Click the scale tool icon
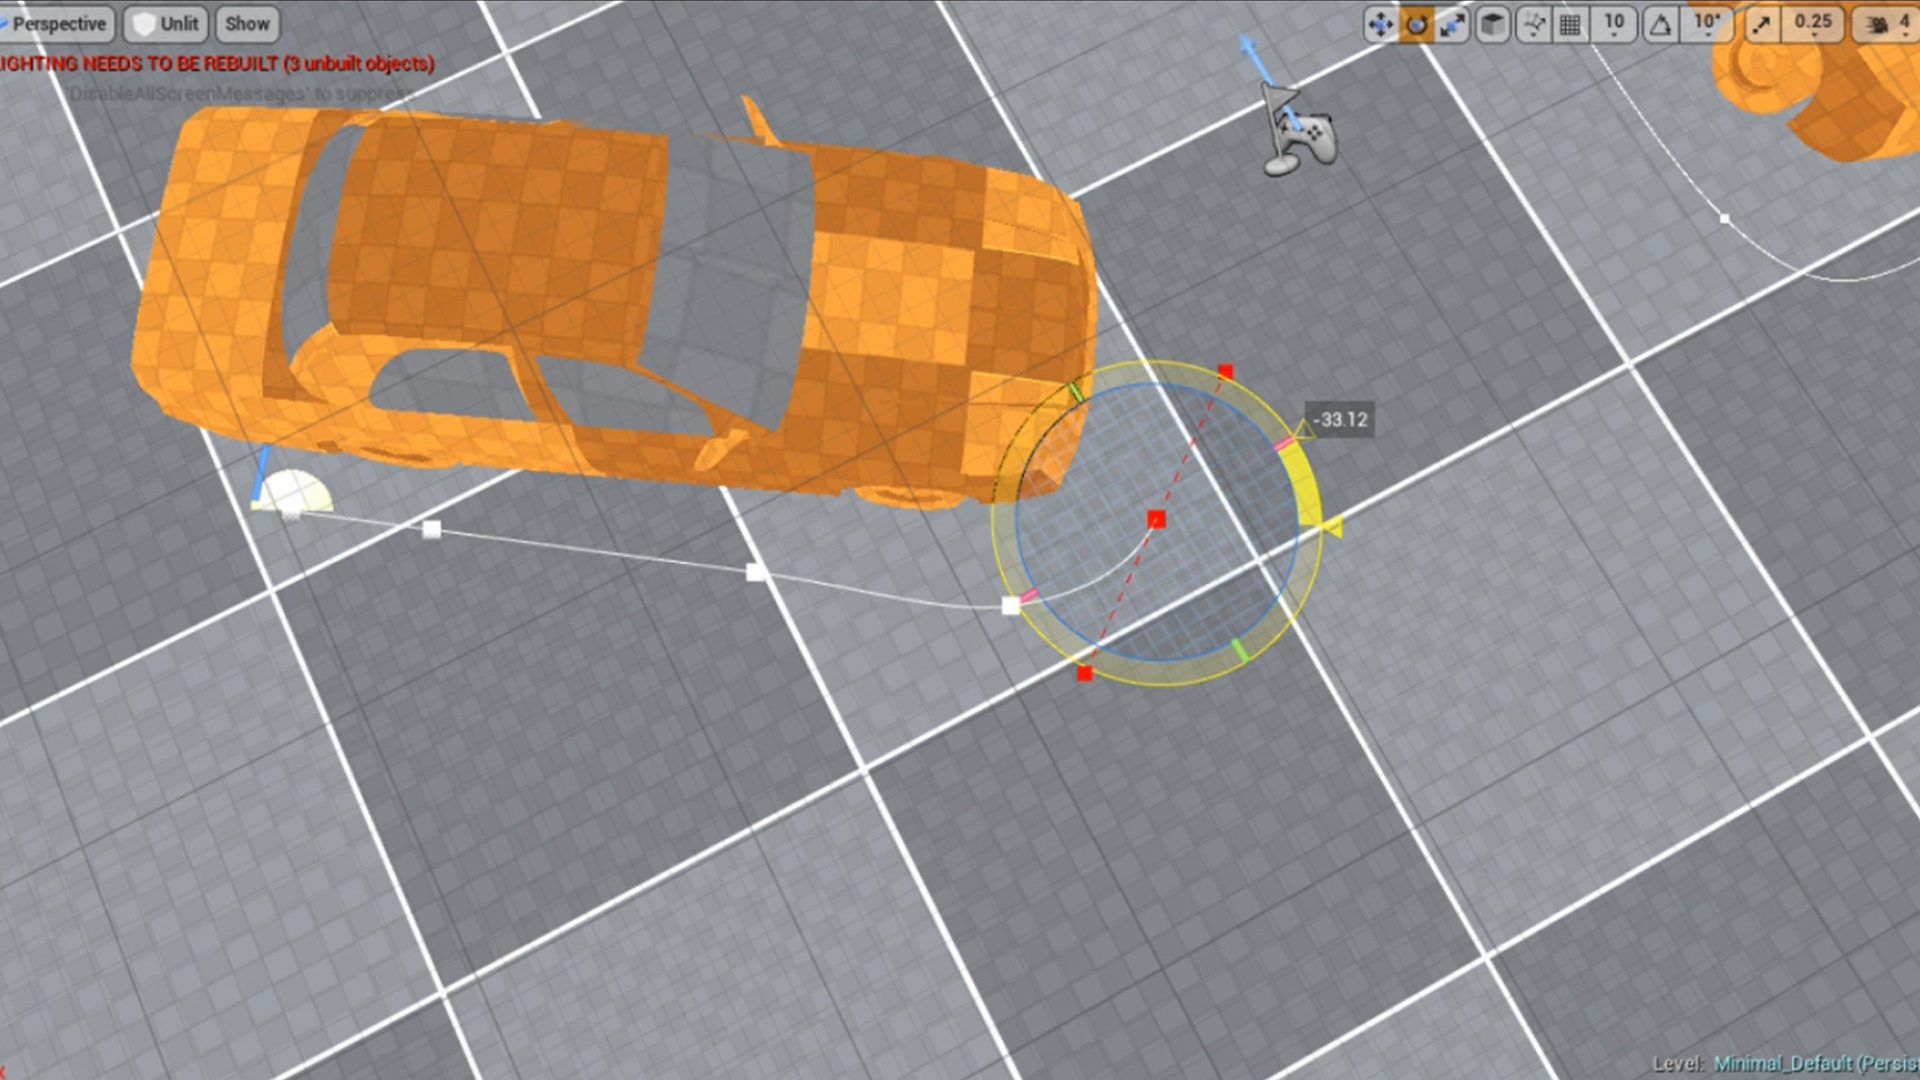 [x=1451, y=24]
